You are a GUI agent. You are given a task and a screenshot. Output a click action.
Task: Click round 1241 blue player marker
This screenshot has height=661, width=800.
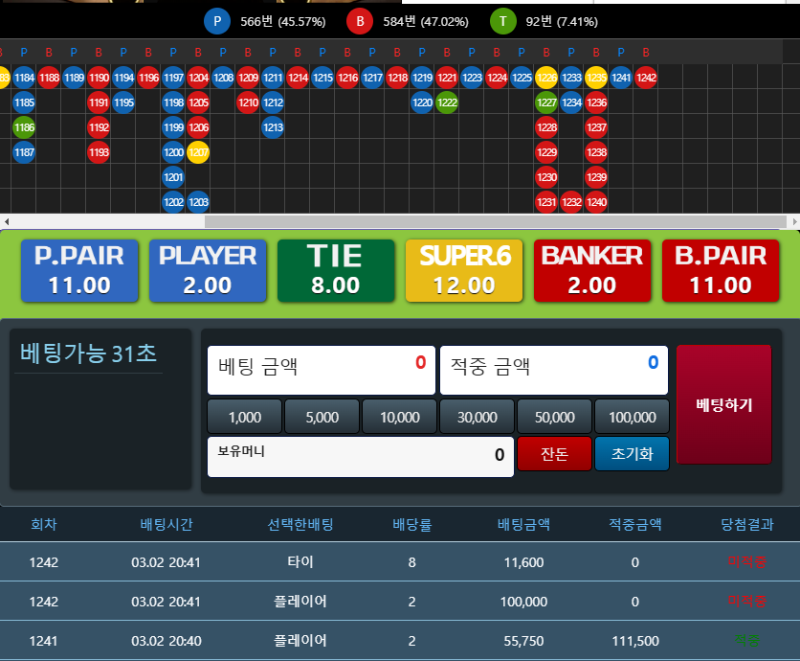[x=621, y=78]
